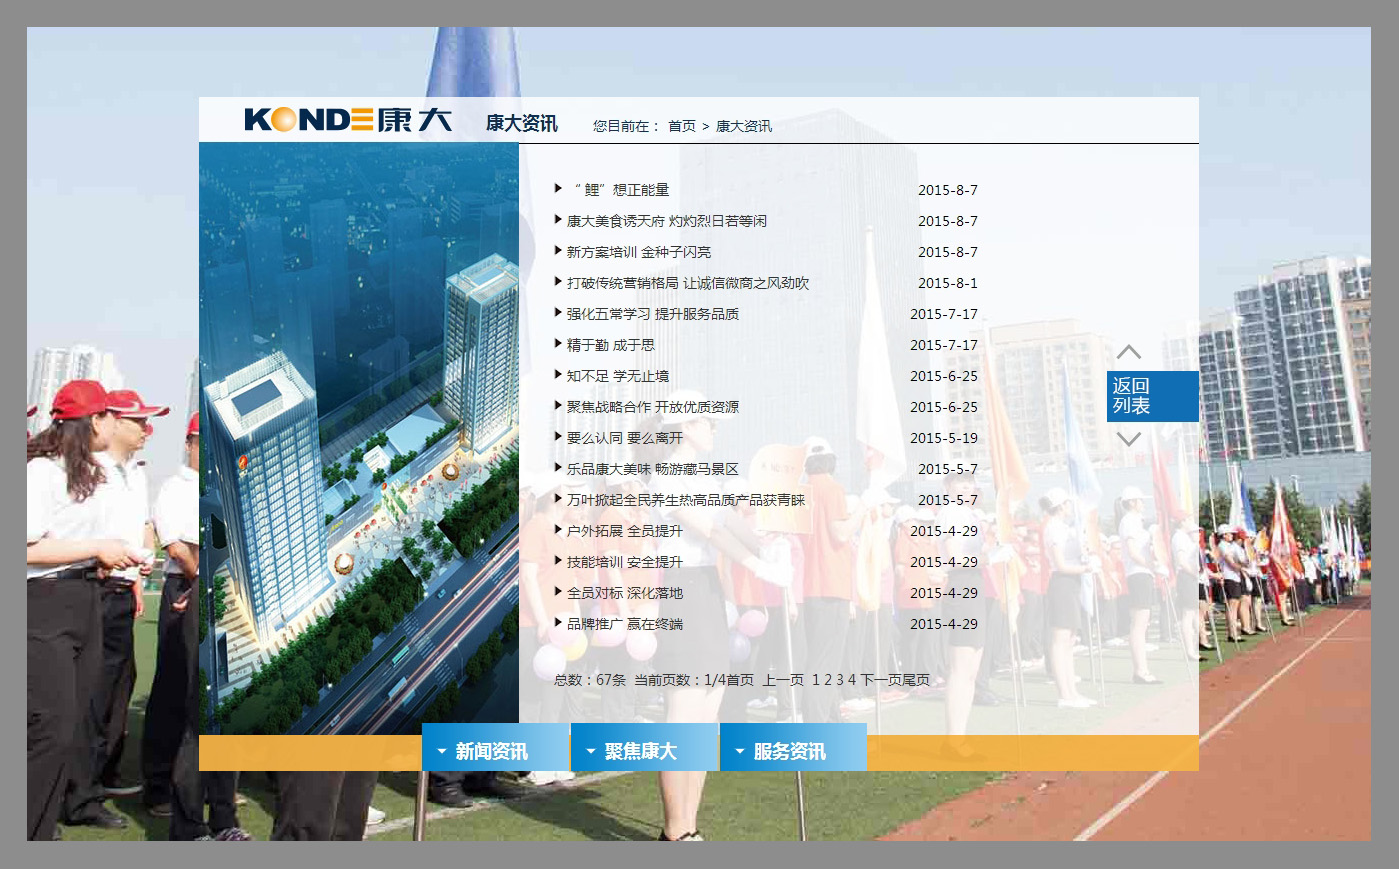Open article 康大美食诱天府 灼灼烈日若等闲
Image resolution: width=1399 pixels, height=869 pixels.
pos(667,221)
